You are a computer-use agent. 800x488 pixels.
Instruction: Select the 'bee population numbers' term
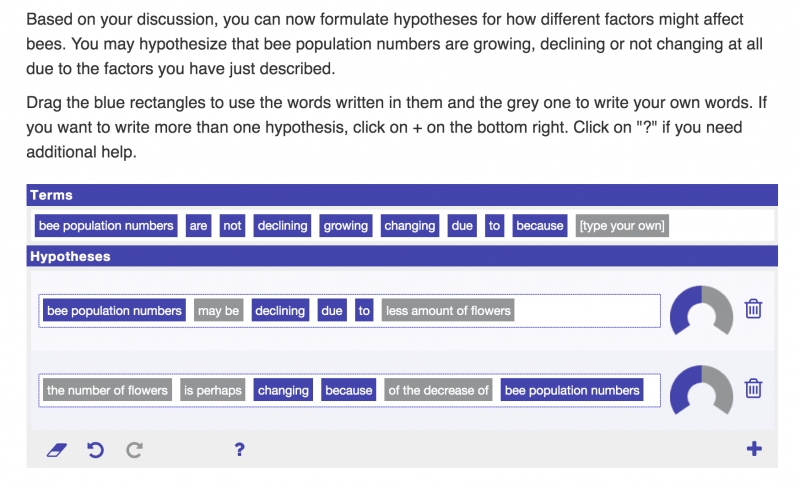(x=106, y=226)
